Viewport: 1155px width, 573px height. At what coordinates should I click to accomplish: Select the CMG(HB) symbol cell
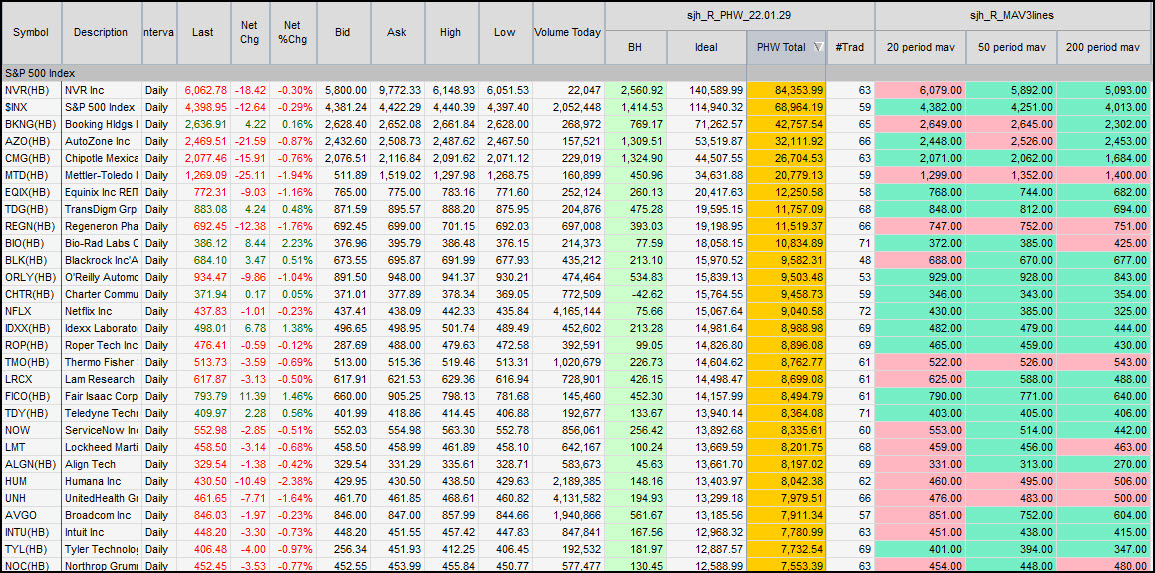point(32,158)
